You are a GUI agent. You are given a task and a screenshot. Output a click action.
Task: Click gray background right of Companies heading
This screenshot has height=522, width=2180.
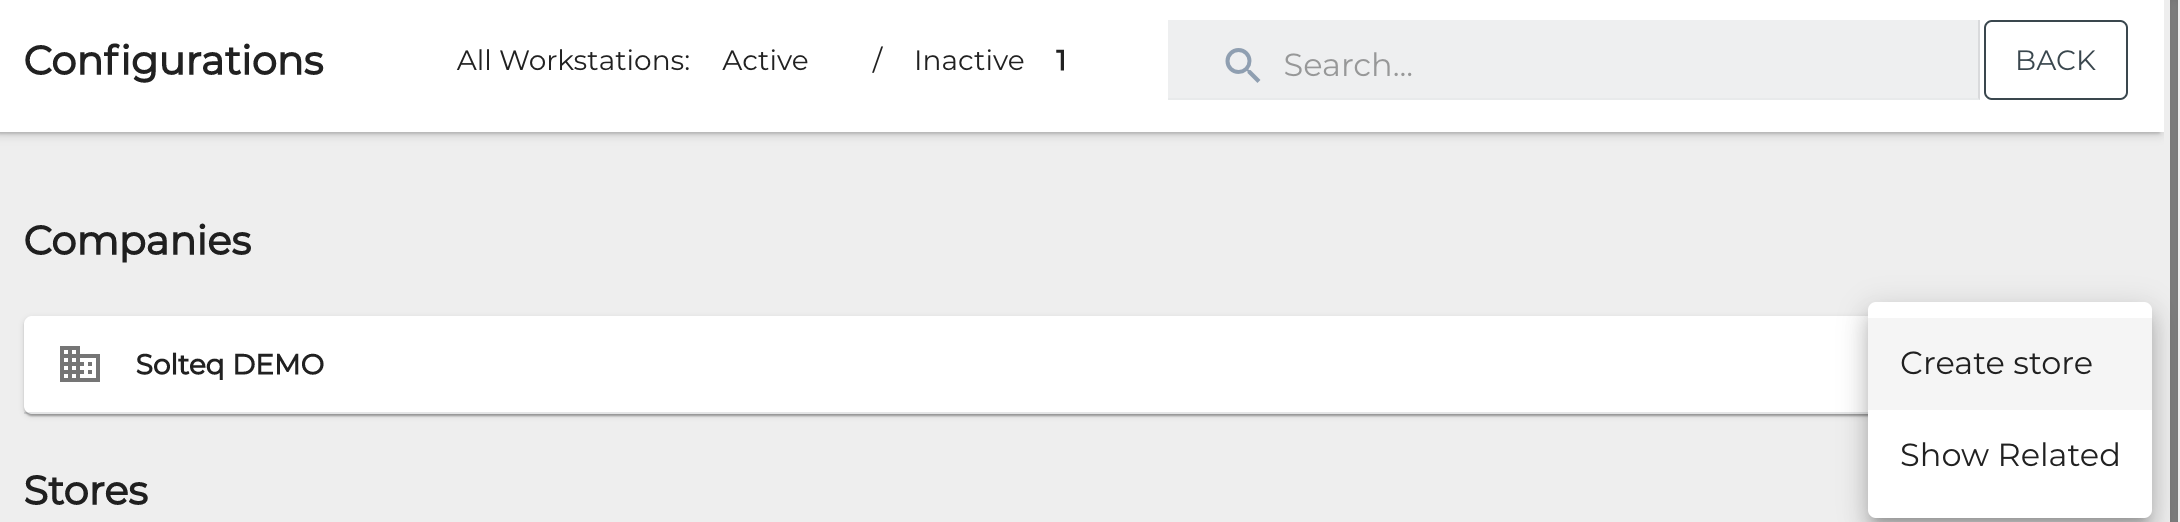tap(1000, 241)
